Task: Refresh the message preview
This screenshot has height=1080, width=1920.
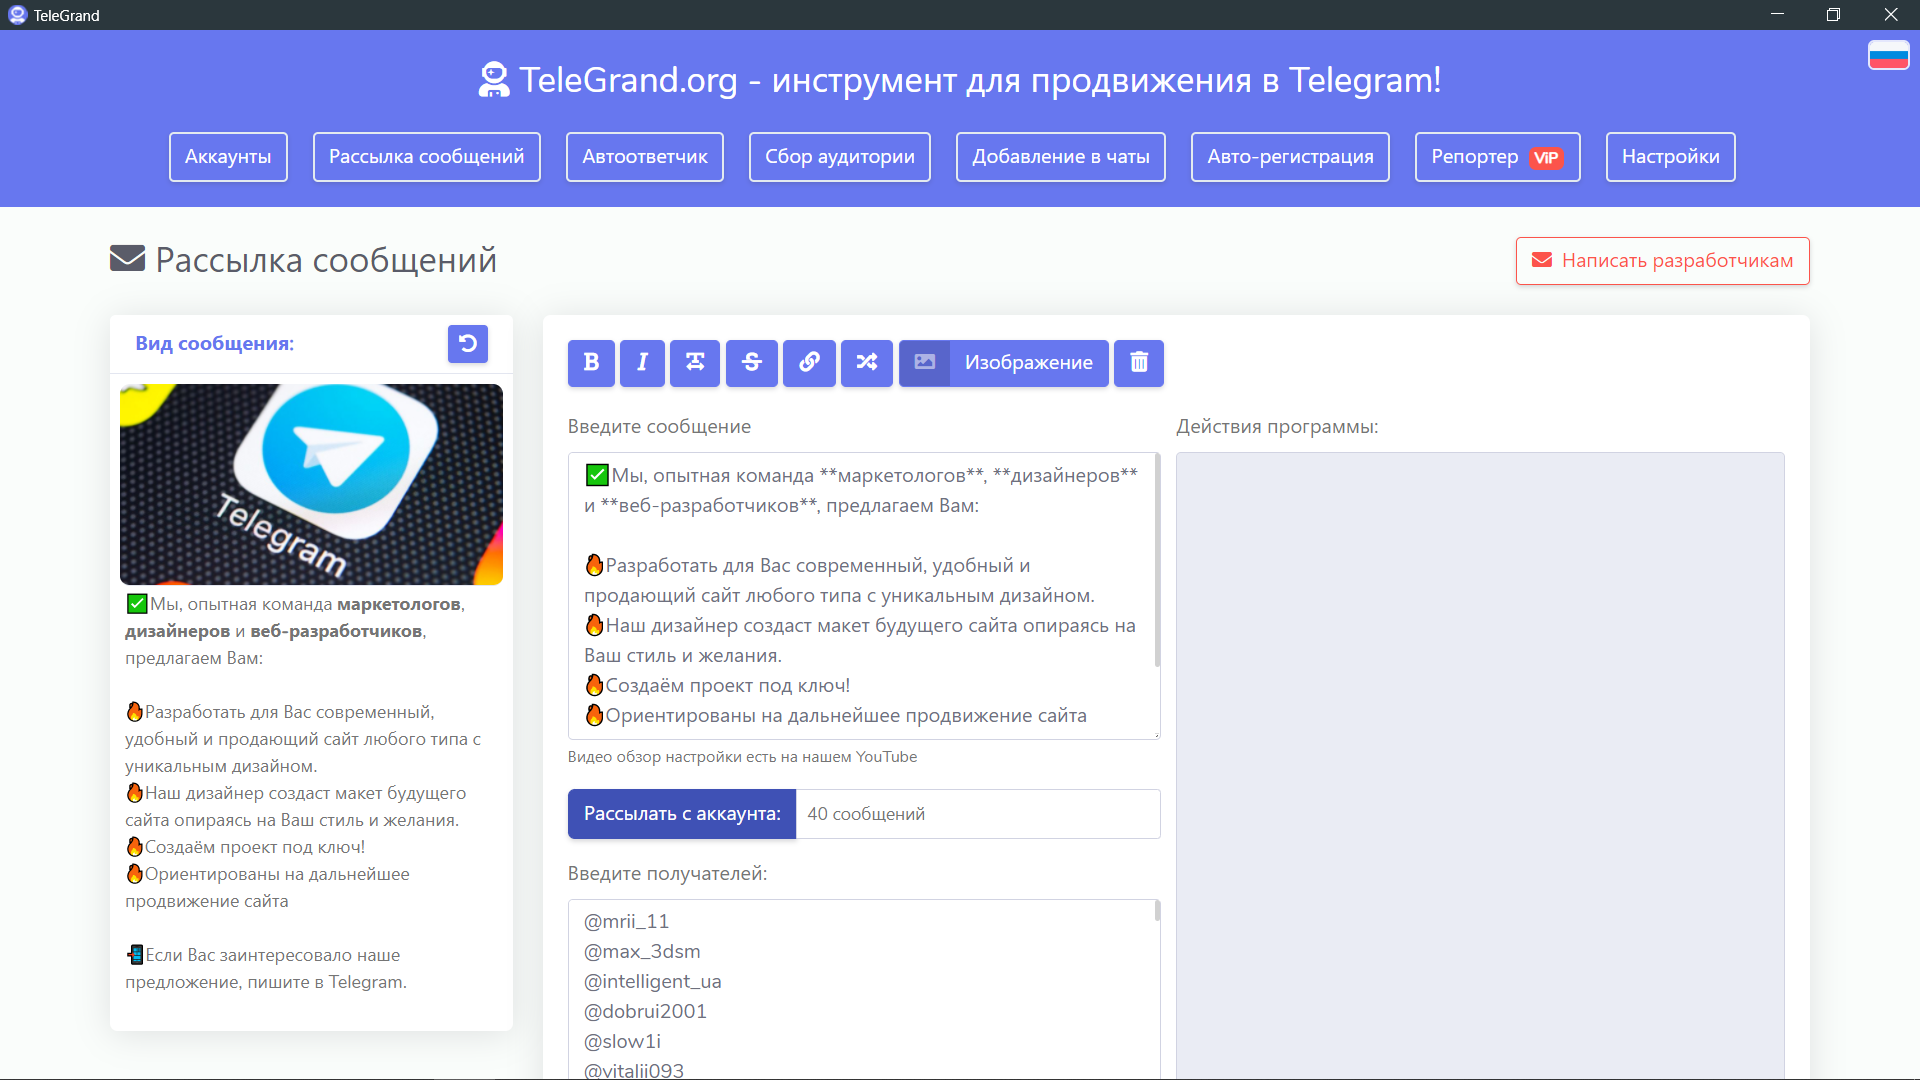Action: pyautogui.click(x=467, y=344)
